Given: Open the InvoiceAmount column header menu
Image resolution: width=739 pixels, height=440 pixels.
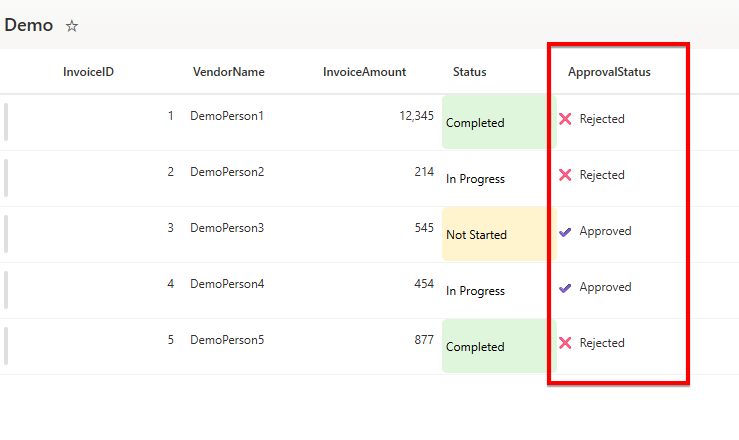Looking at the screenshot, I should (x=364, y=72).
